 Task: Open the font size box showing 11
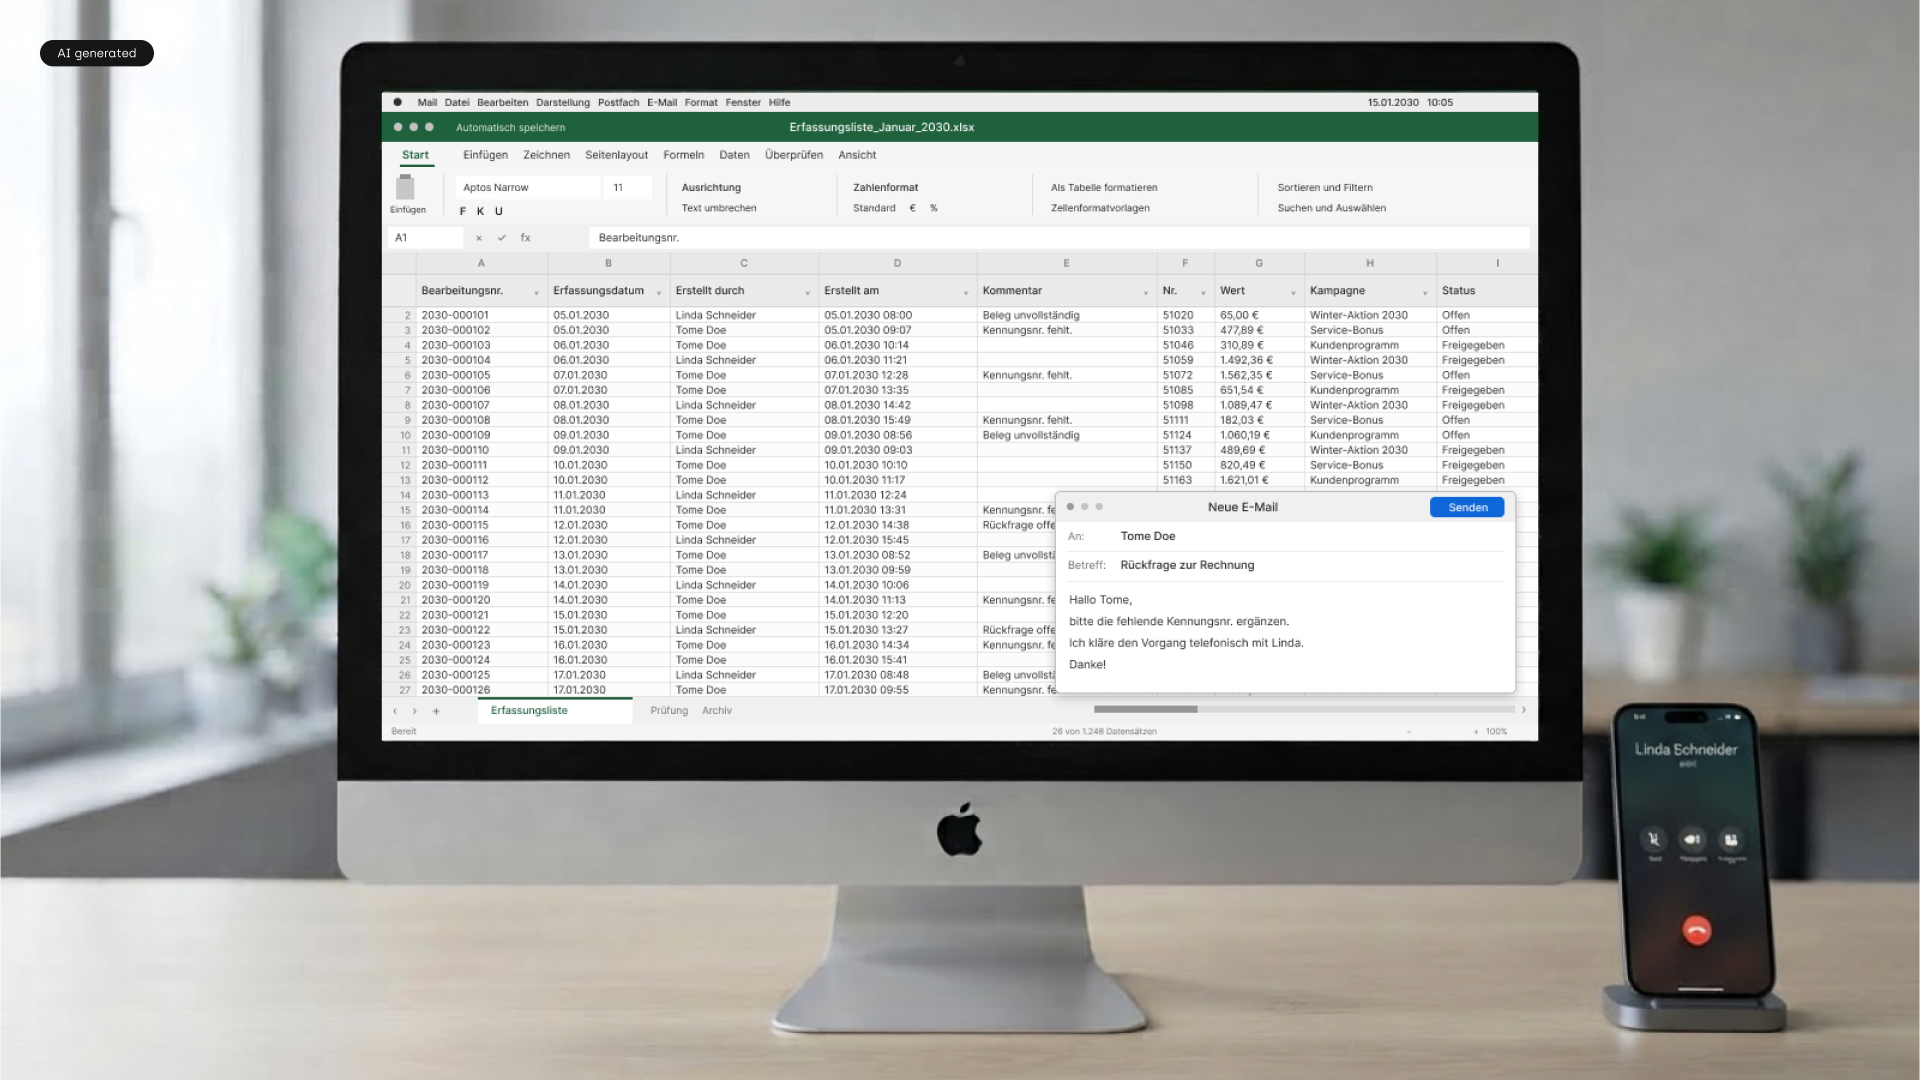click(x=627, y=187)
